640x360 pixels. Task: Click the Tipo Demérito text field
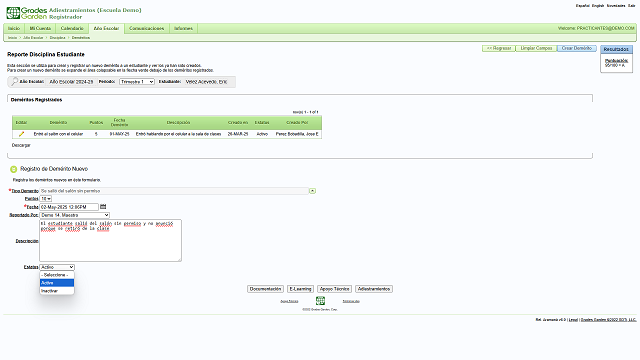174,191
